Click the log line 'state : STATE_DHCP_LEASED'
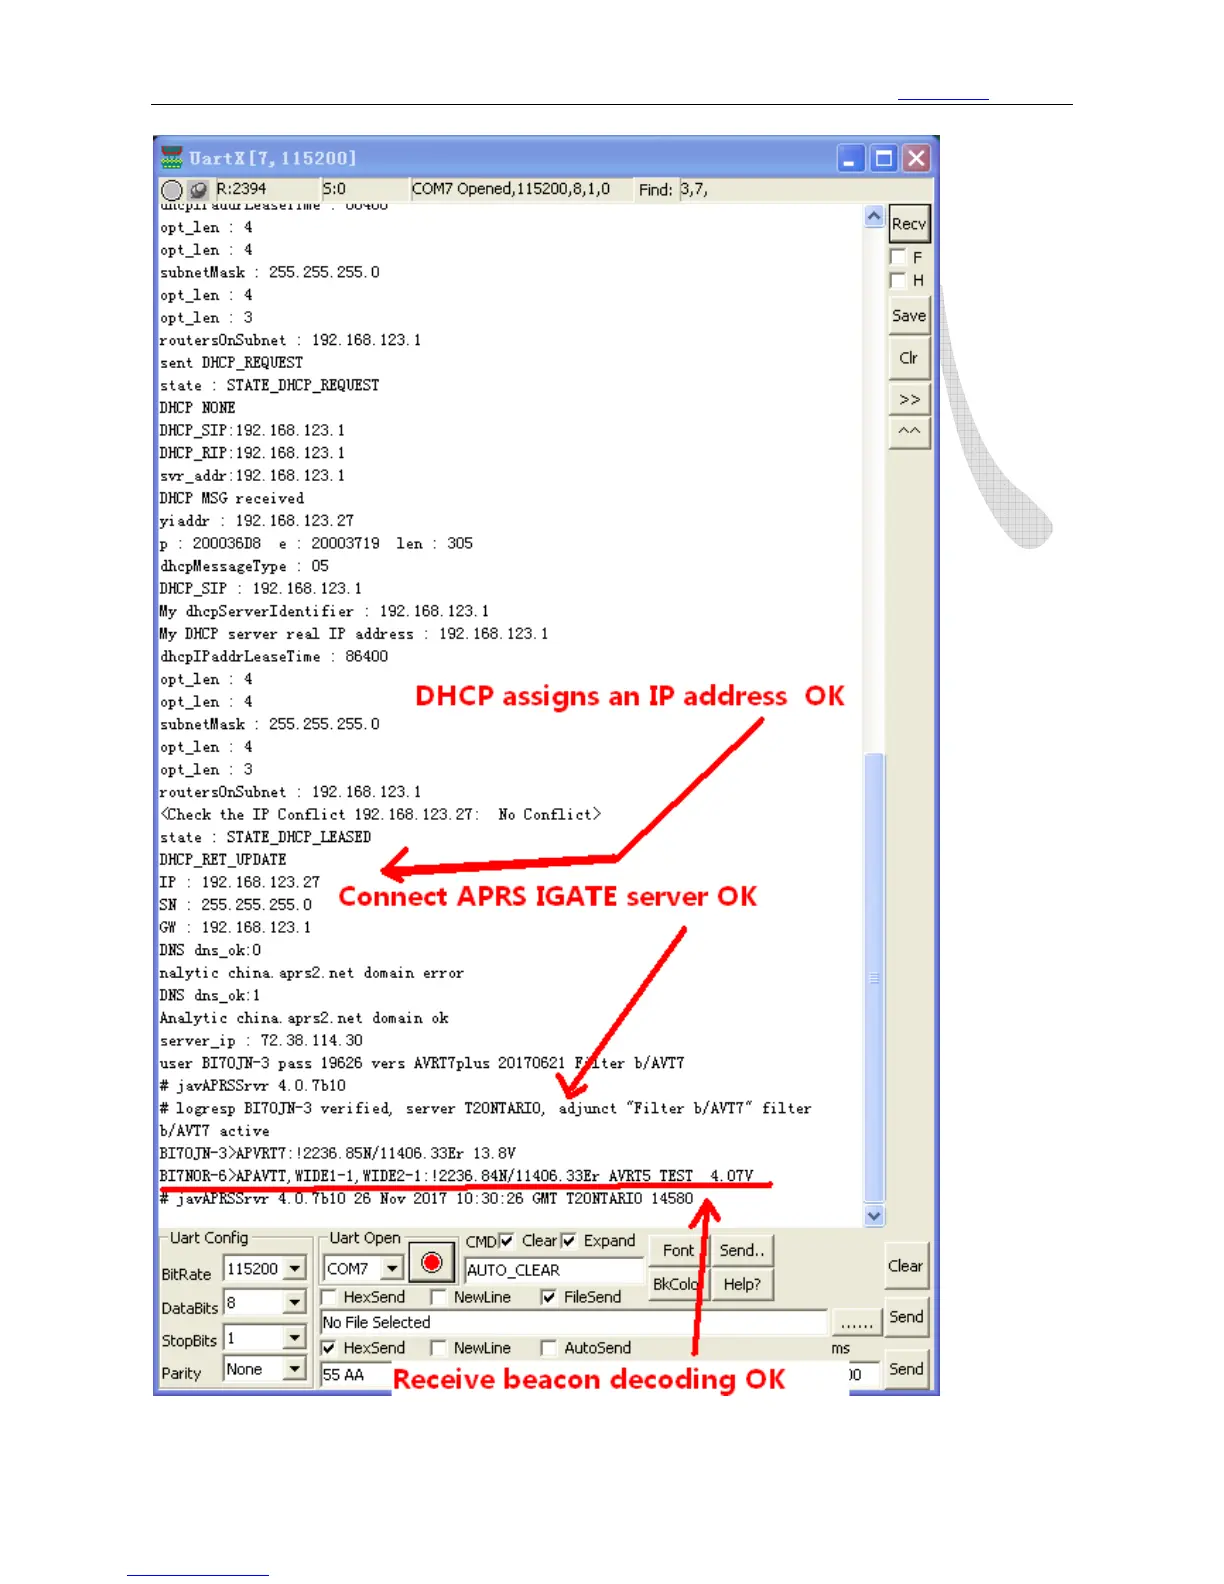Screen dimensions: 1224x1584 tap(265, 837)
